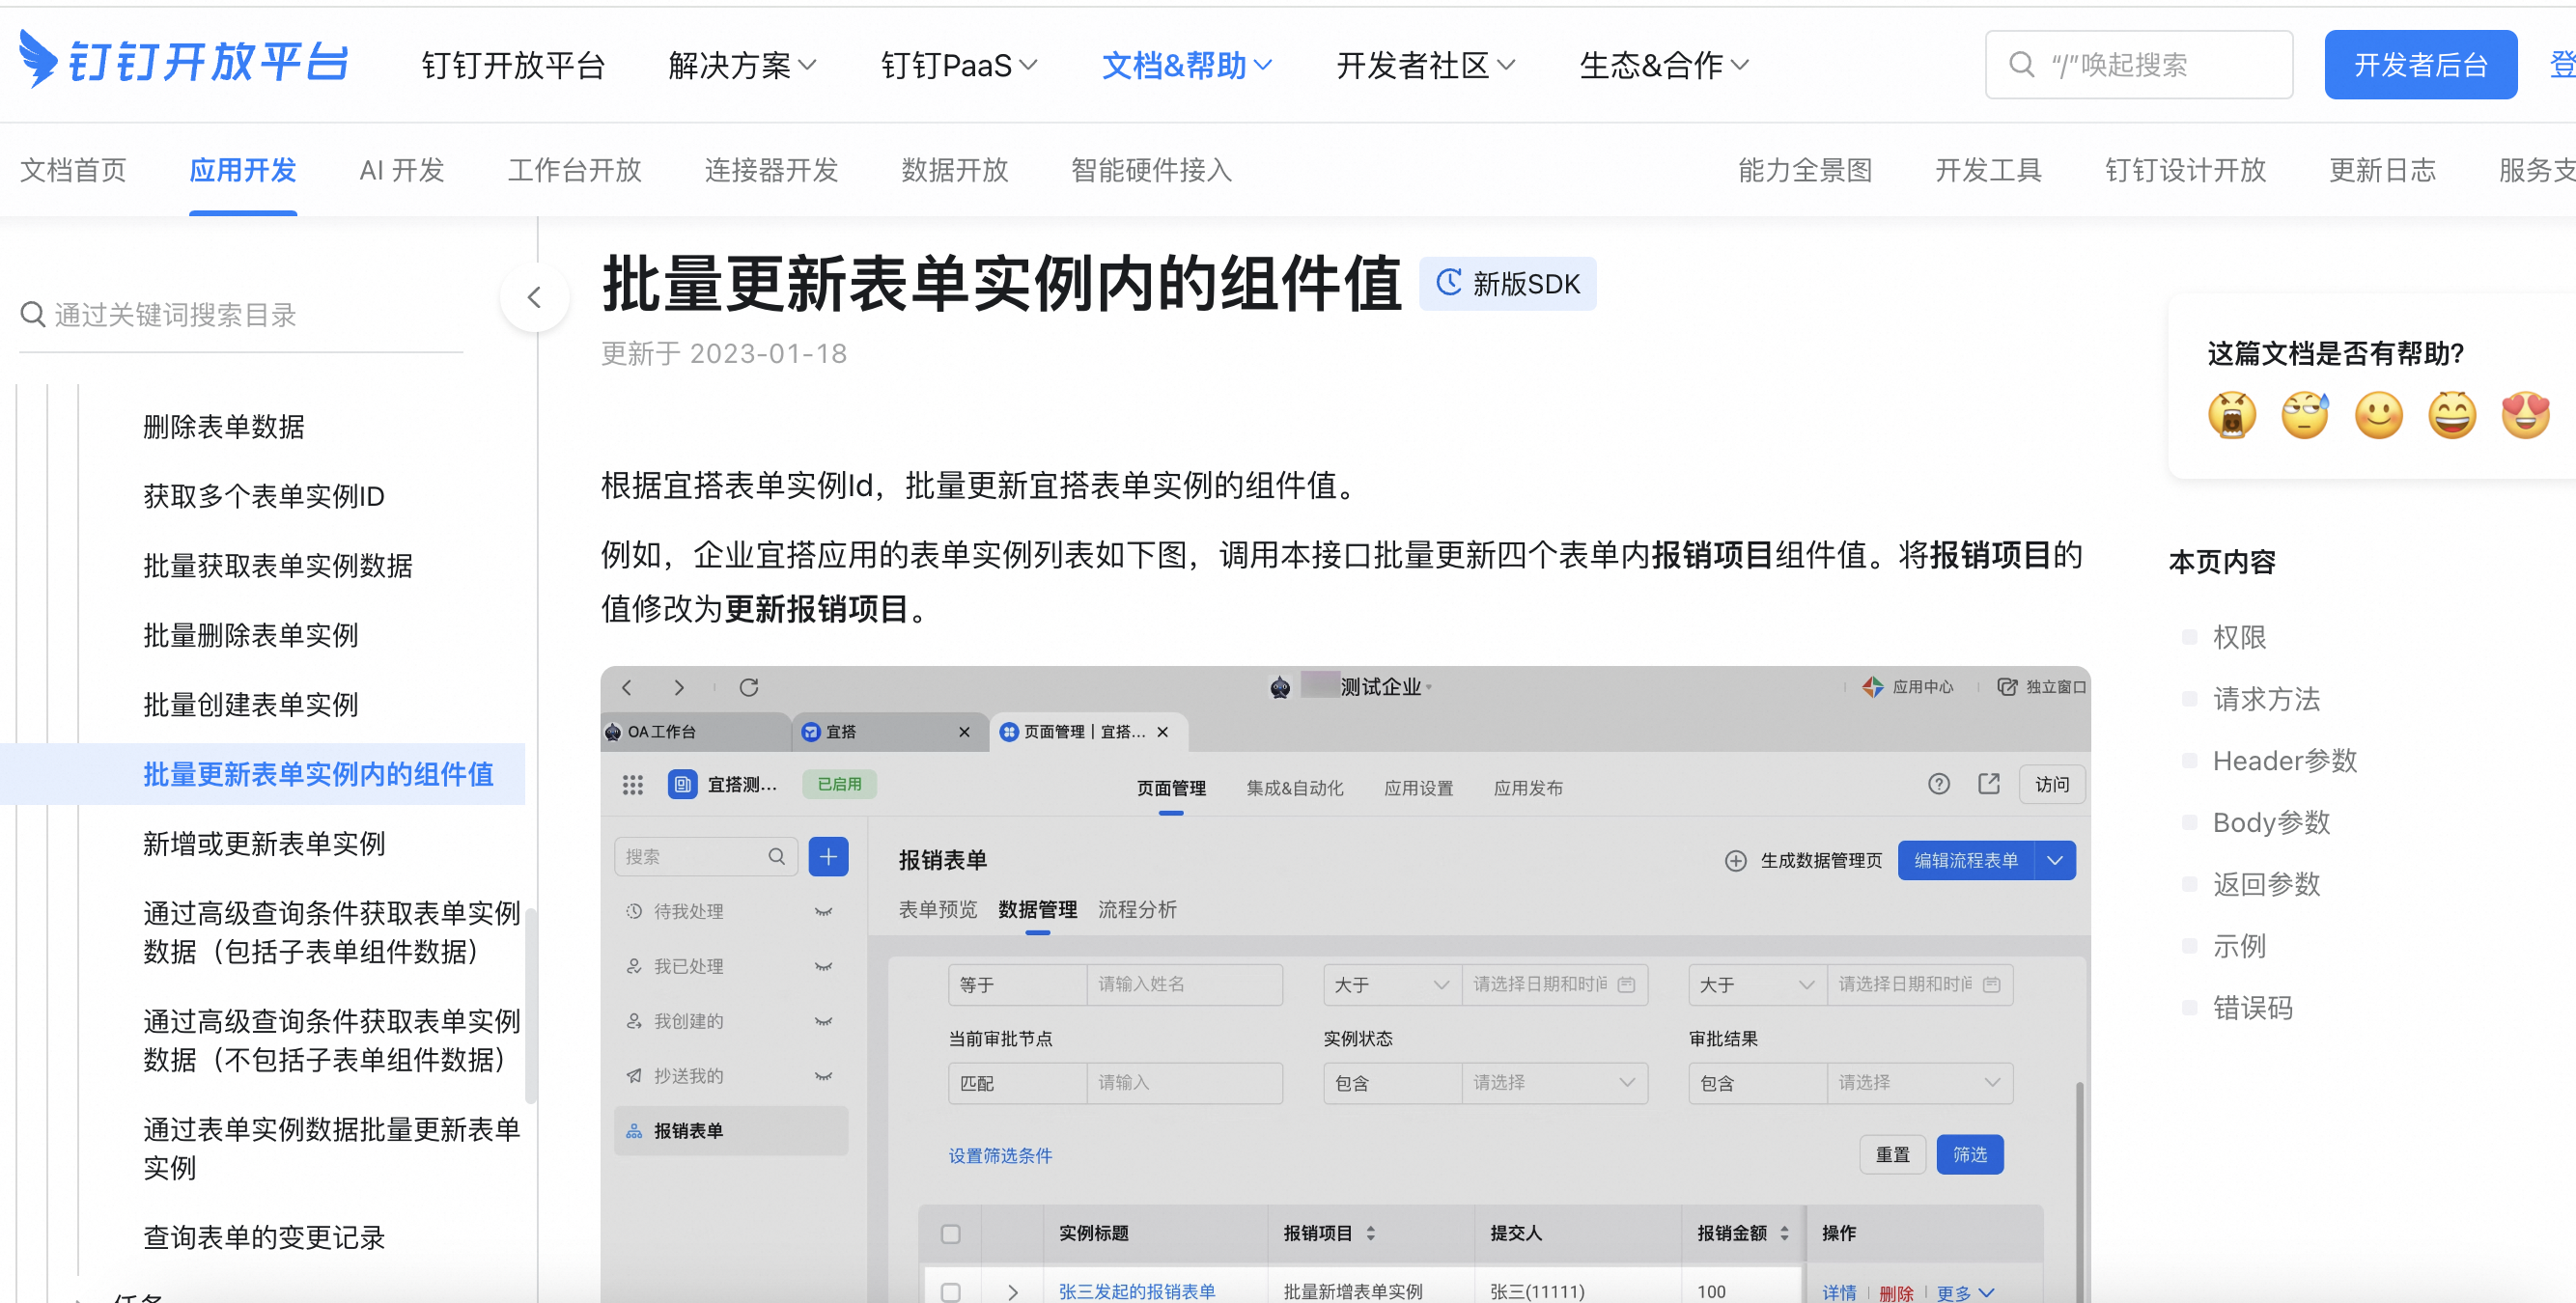The width and height of the screenshot is (2576, 1303).
Task: Switch to the 文档首页 tab
Action: click(73, 170)
